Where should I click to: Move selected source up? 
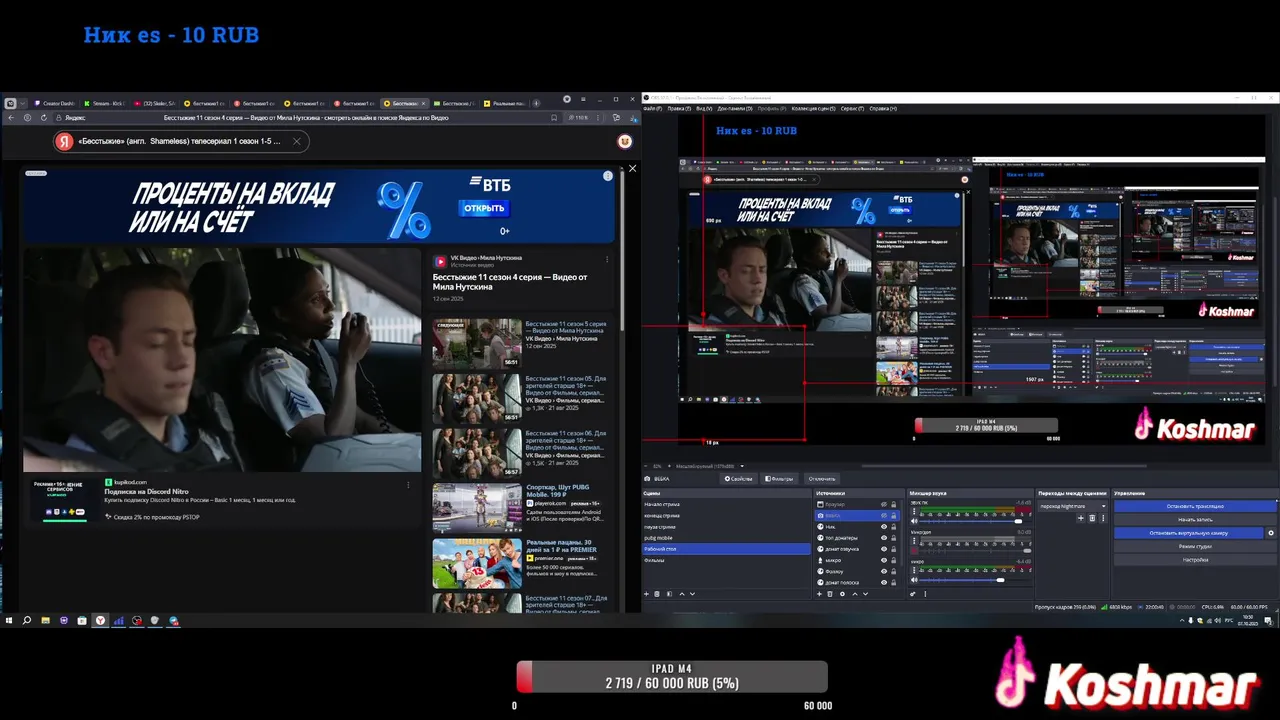(x=855, y=594)
